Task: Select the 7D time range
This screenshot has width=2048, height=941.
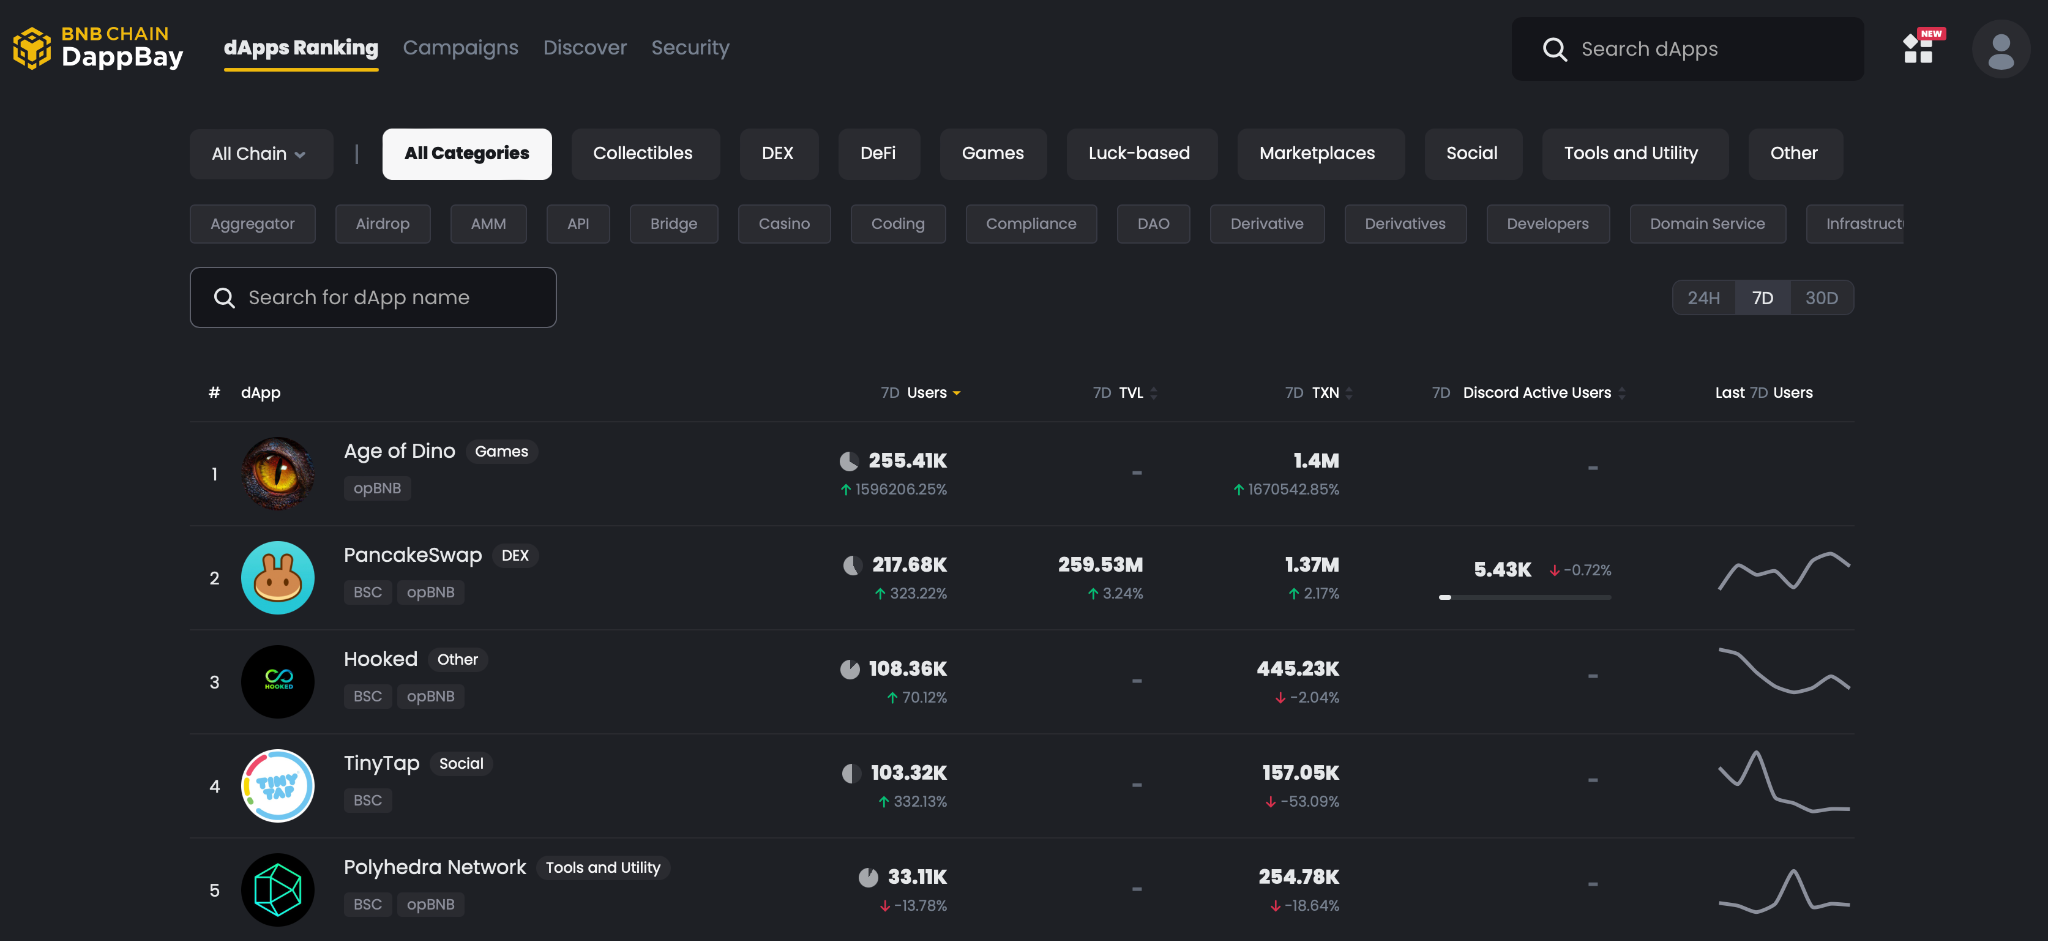Action: [x=1762, y=298]
